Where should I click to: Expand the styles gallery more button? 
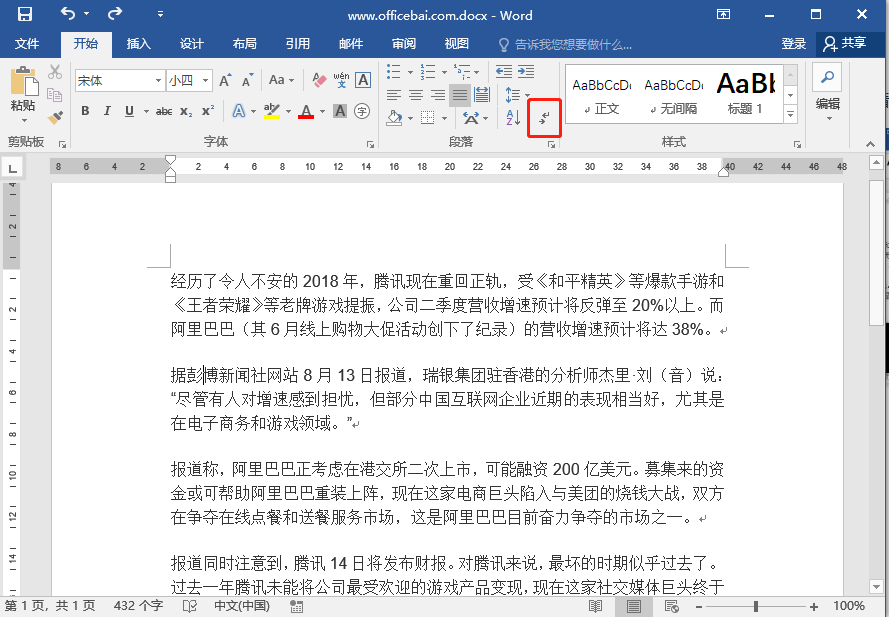[x=790, y=115]
